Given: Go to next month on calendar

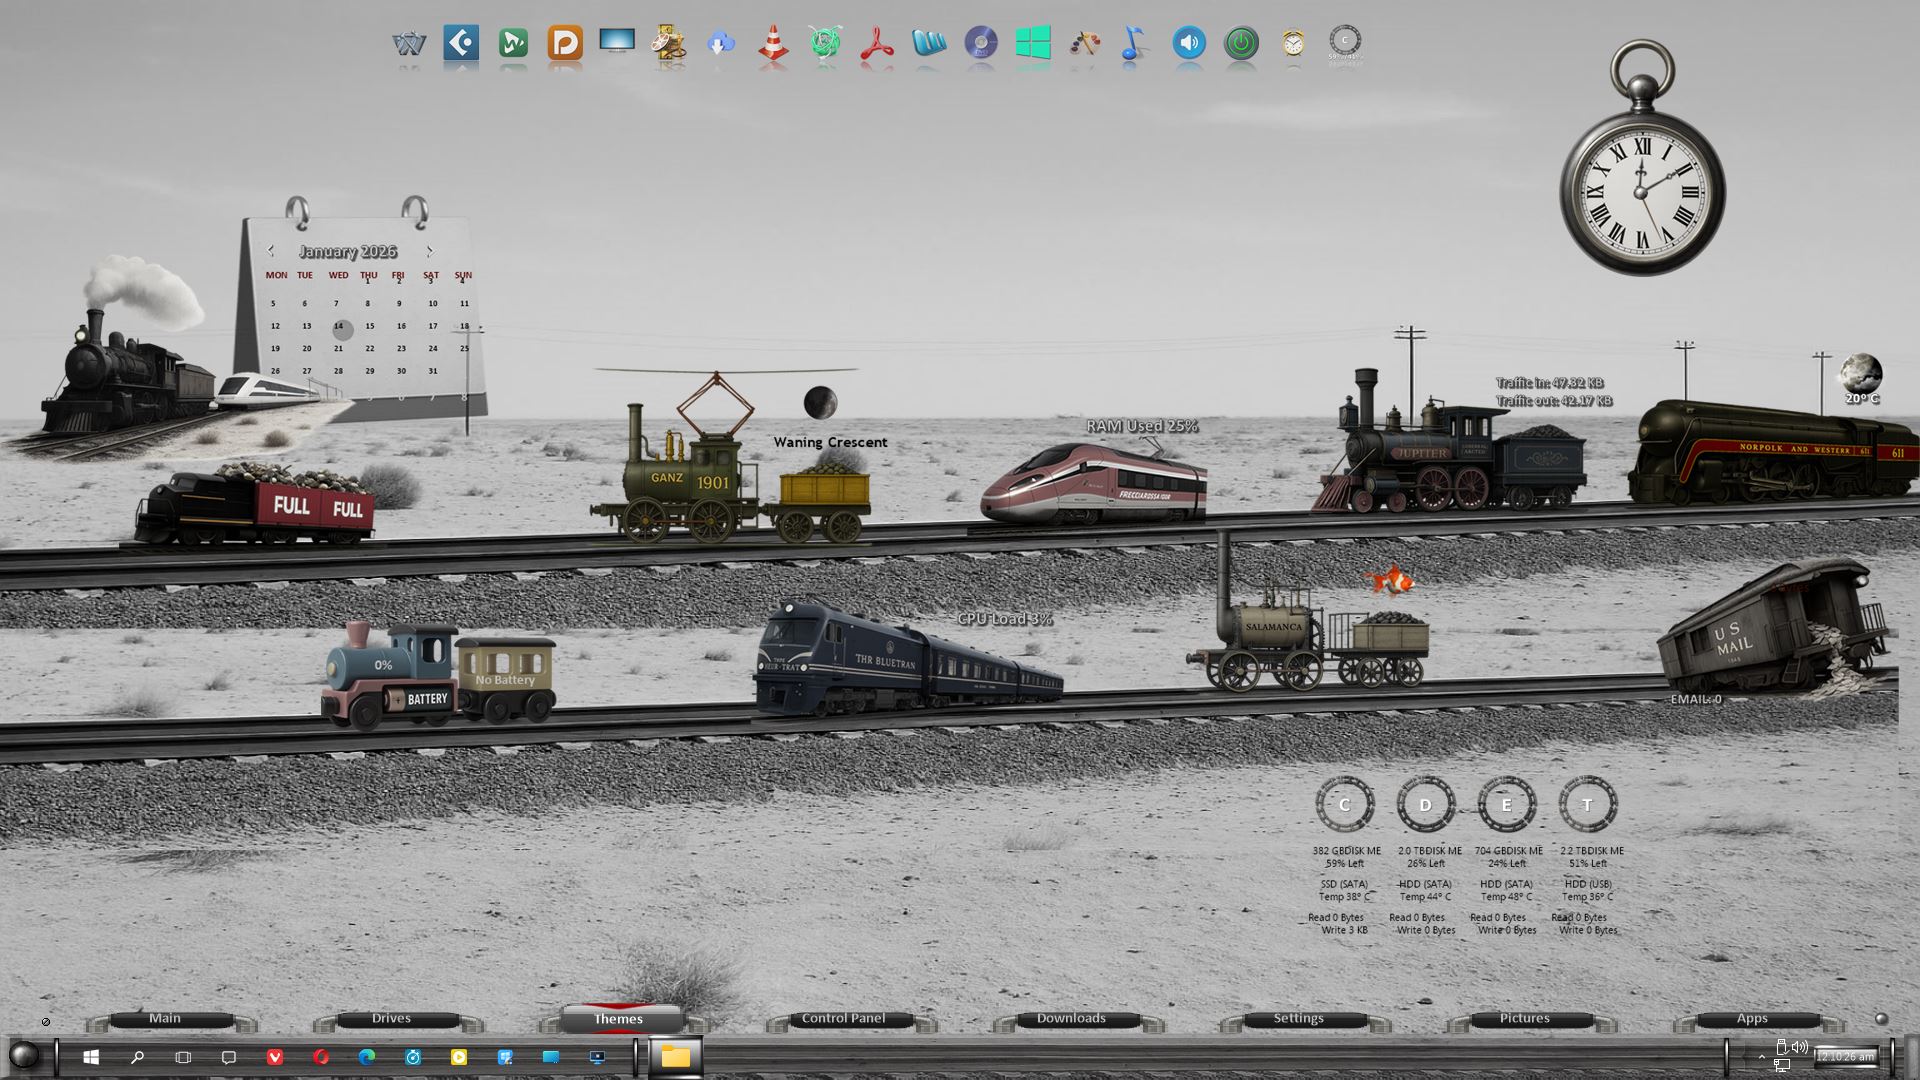Looking at the screenshot, I should point(430,251).
